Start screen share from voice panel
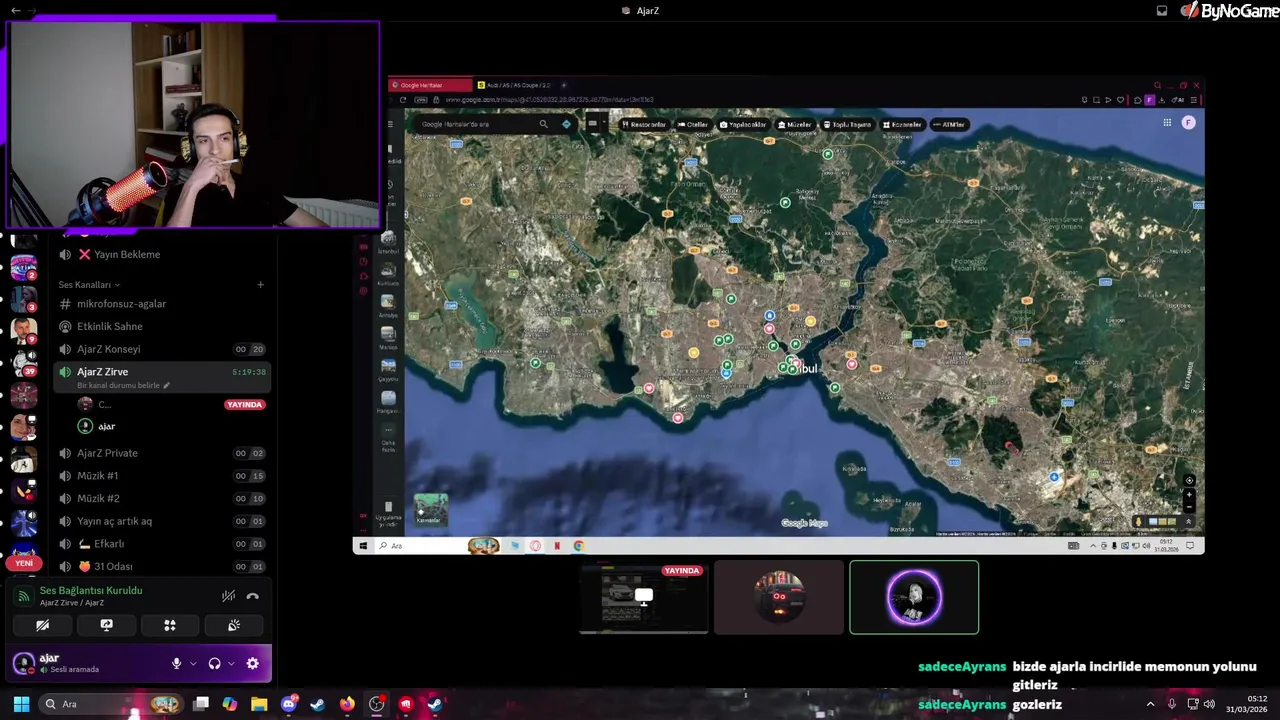The image size is (1280, 720). [106, 625]
